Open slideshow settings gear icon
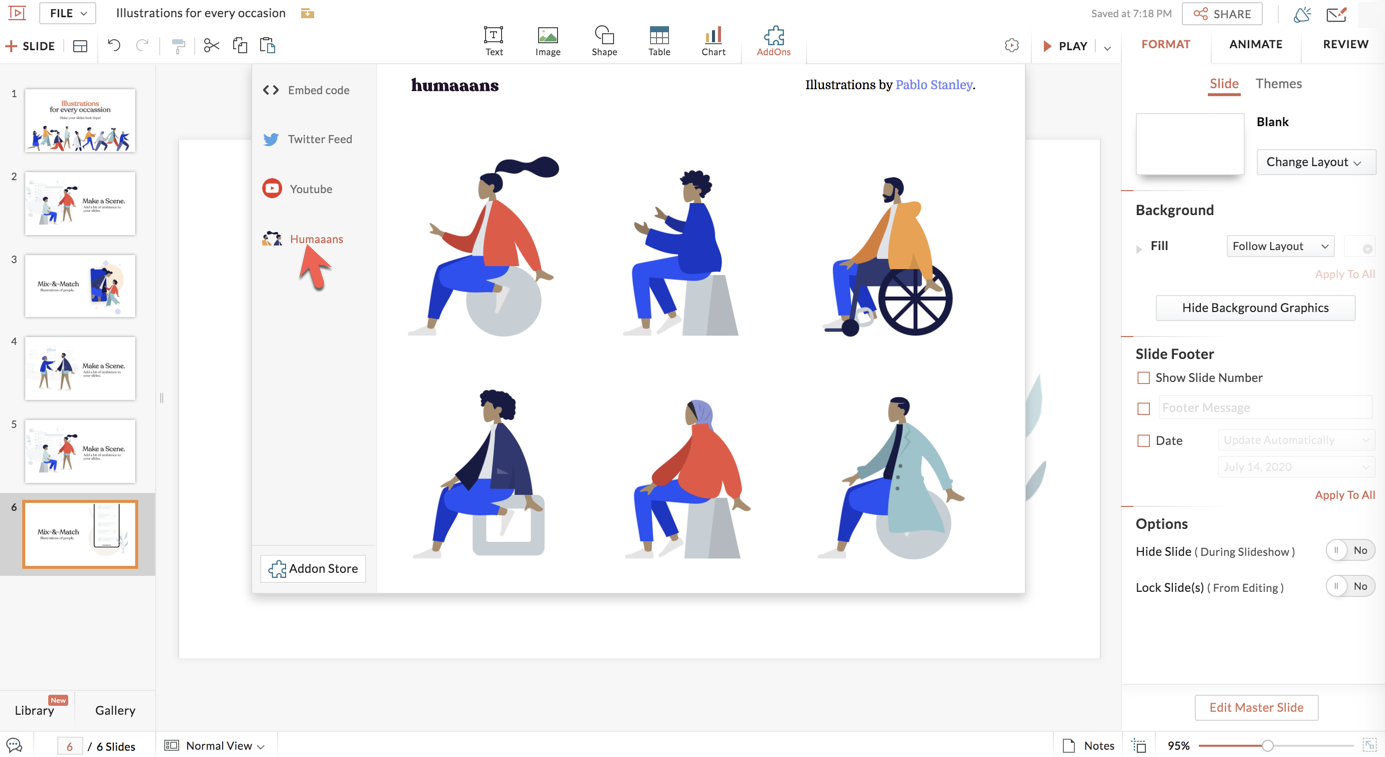 [x=1012, y=46]
